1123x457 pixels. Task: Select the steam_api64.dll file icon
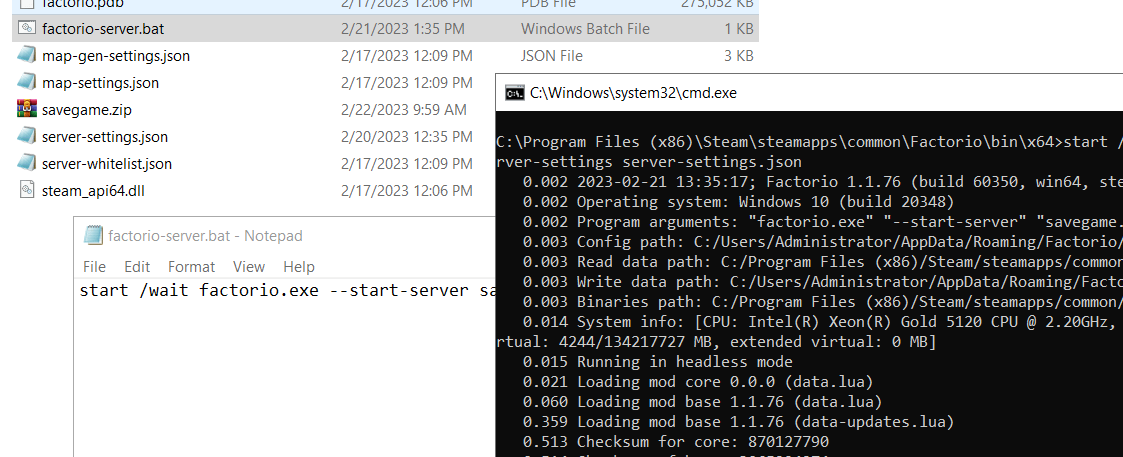click(26, 191)
